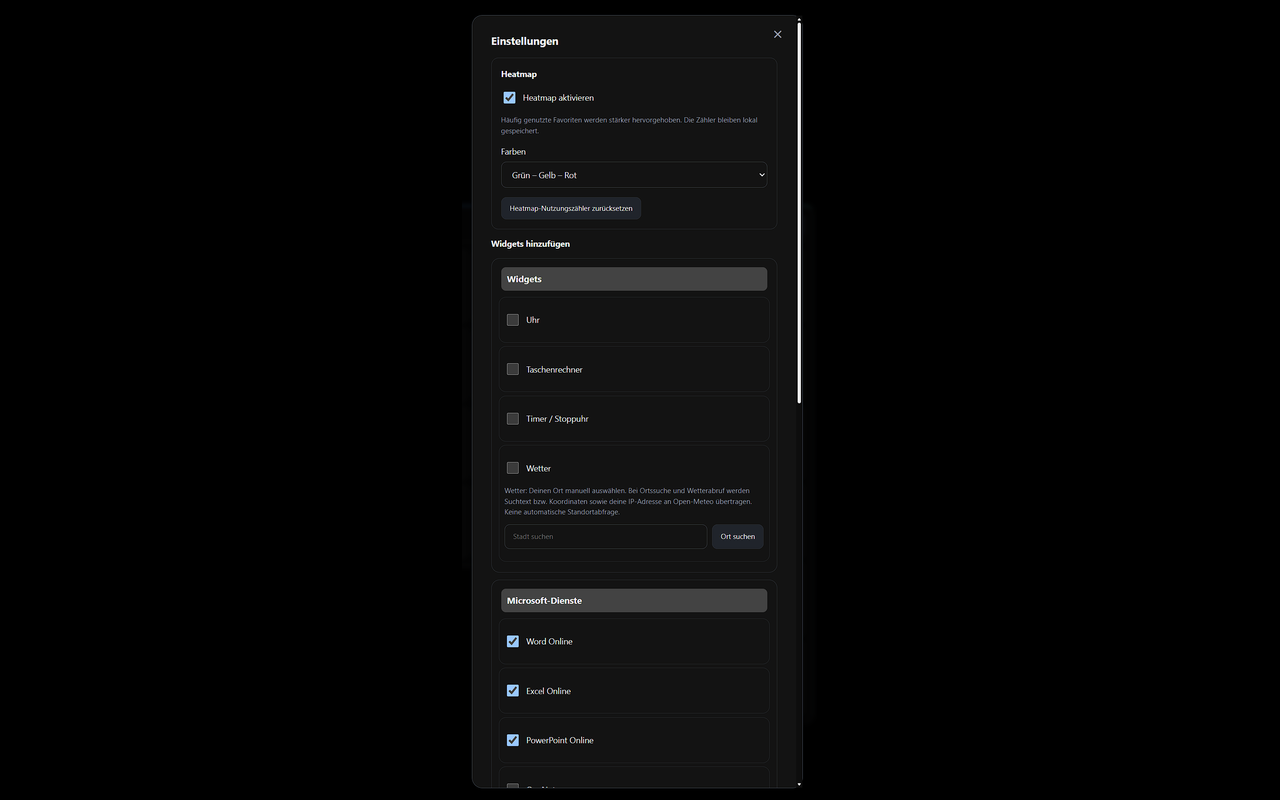This screenshot has height=800, width=1280.
Task: Click the dialog's vertical scrollbar thumb
Action: pos(799,213)
